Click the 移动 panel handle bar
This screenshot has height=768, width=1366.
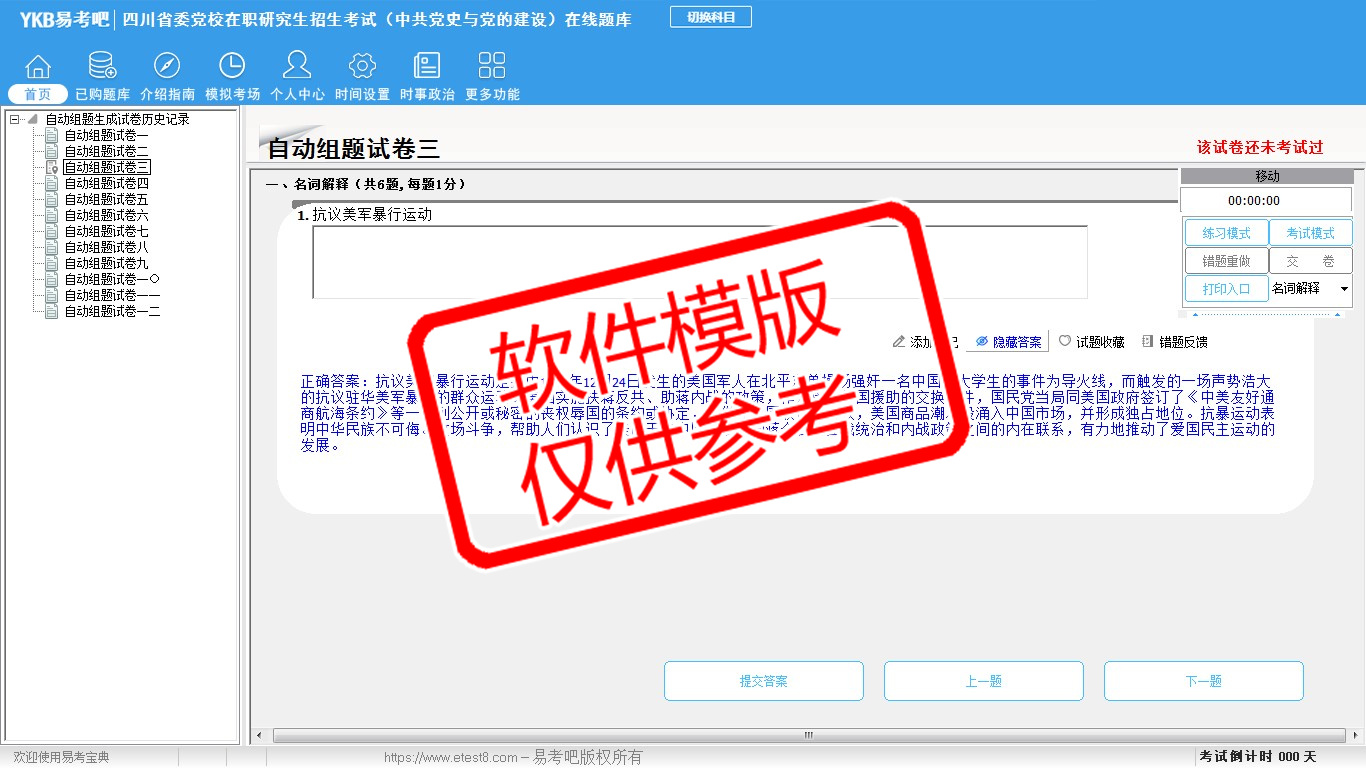coord(1266,176)
